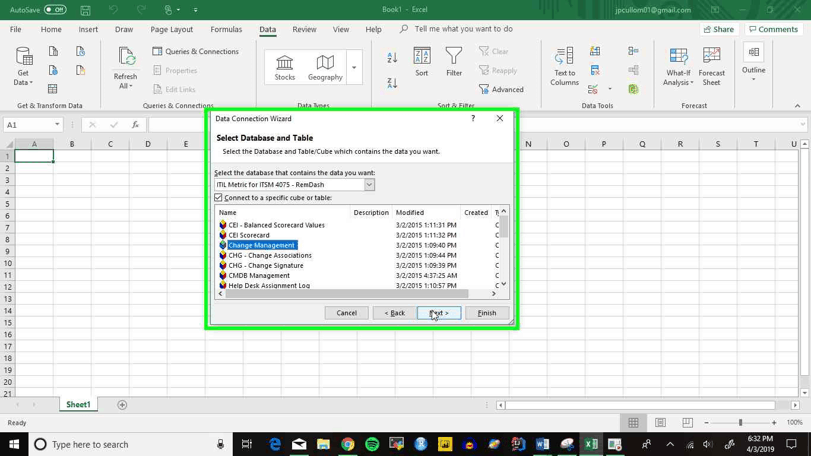
Task: Open Manage Data Model icon
Action: click(633, 89)
